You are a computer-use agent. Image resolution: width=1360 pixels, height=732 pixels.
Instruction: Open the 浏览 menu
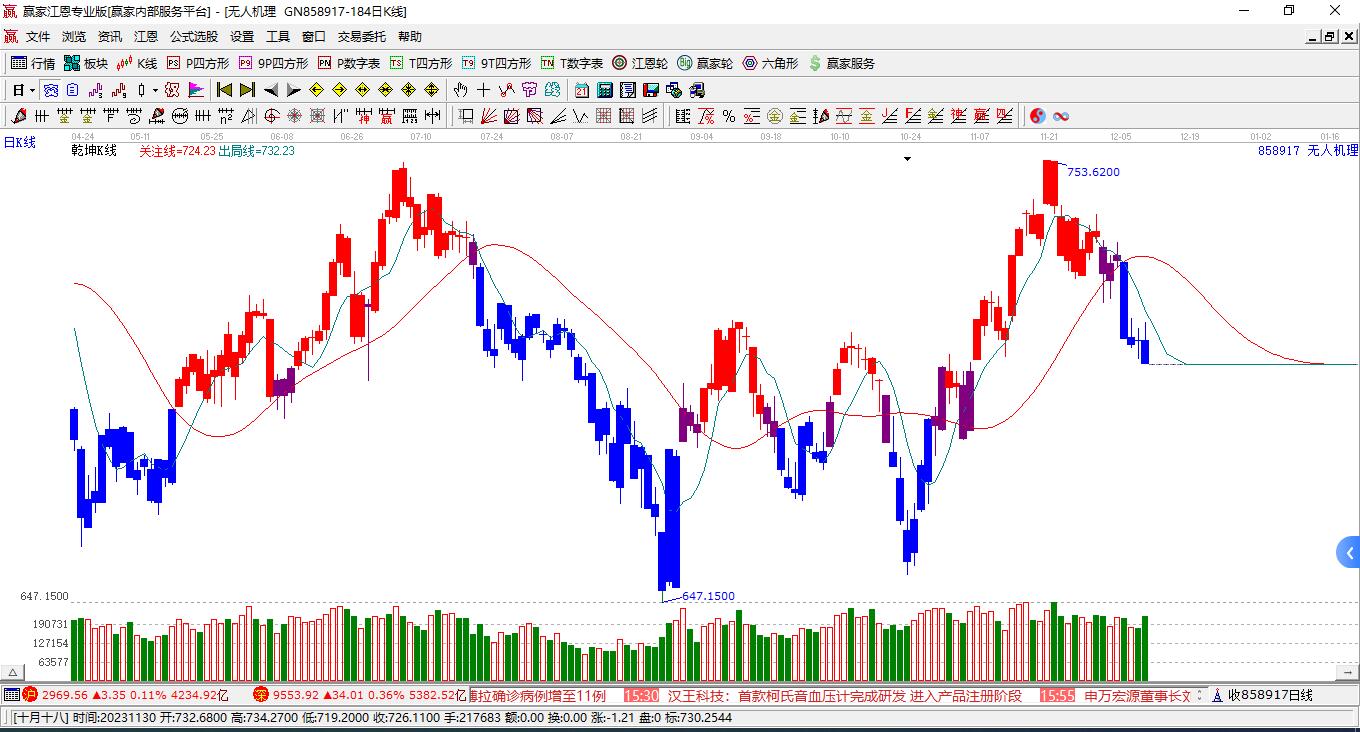pyautogui.click(x=74, y=37)
